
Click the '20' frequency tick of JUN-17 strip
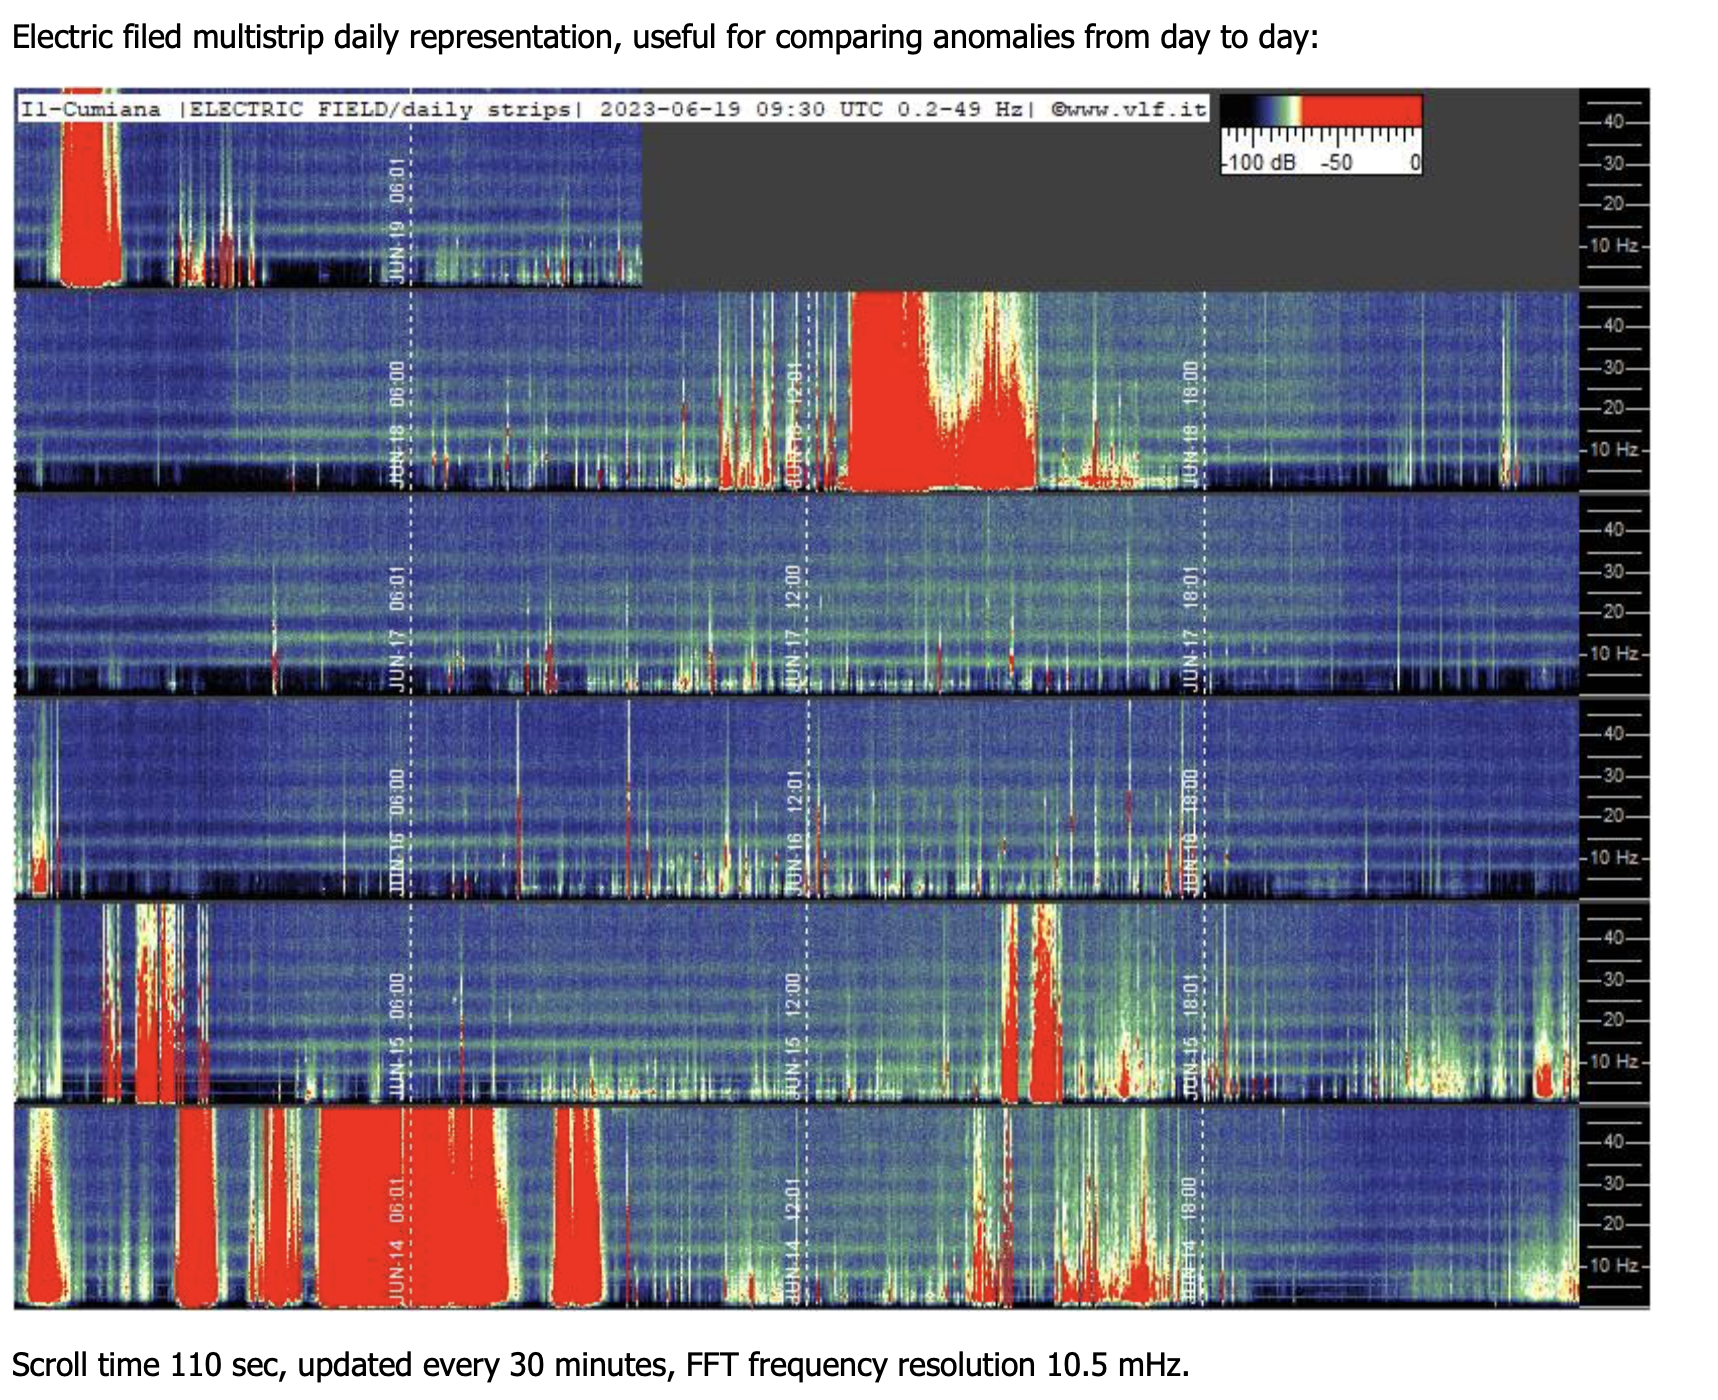1614,612
